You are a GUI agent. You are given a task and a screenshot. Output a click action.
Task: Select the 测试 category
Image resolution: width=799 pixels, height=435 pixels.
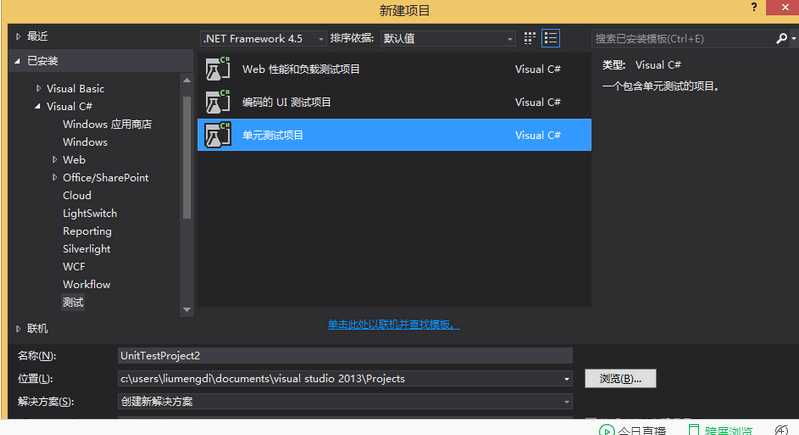pyautogui.click(x=73, y=302)
